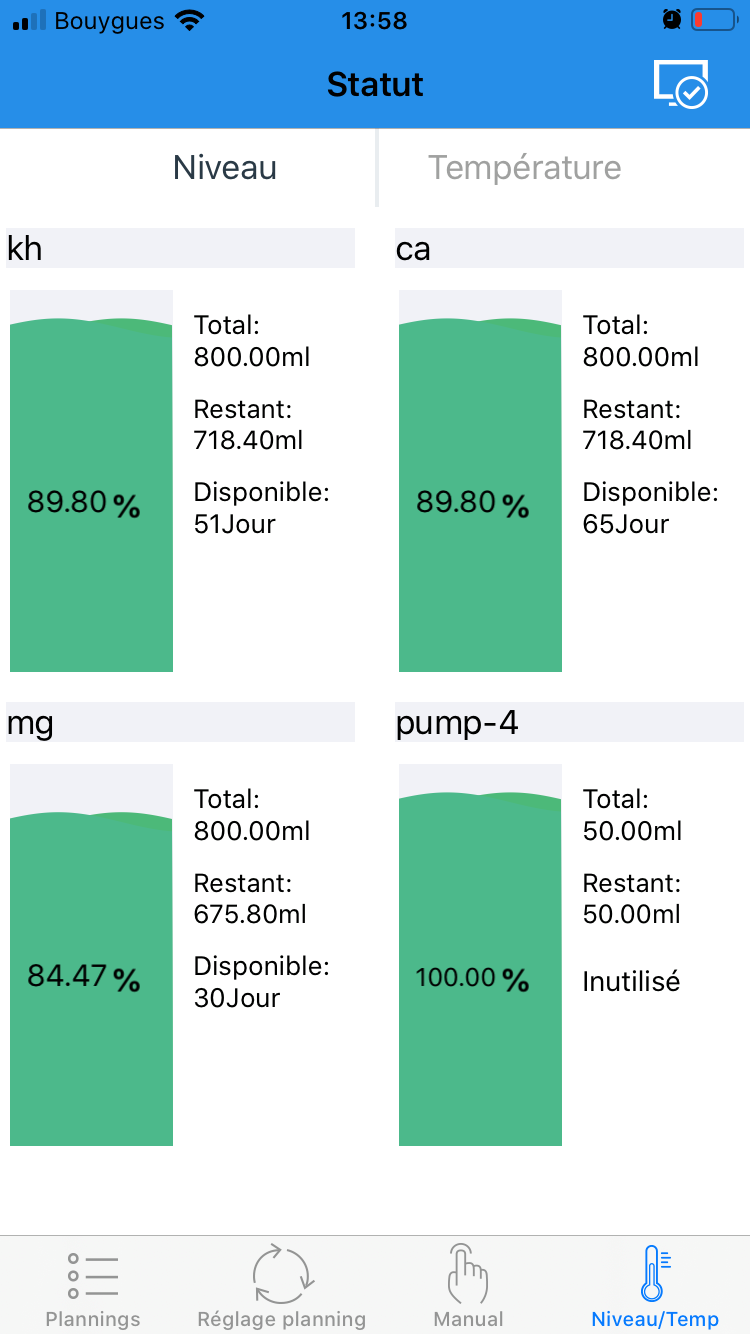
Task: Tap the pump-4 name header
Action: coord(569,722)
